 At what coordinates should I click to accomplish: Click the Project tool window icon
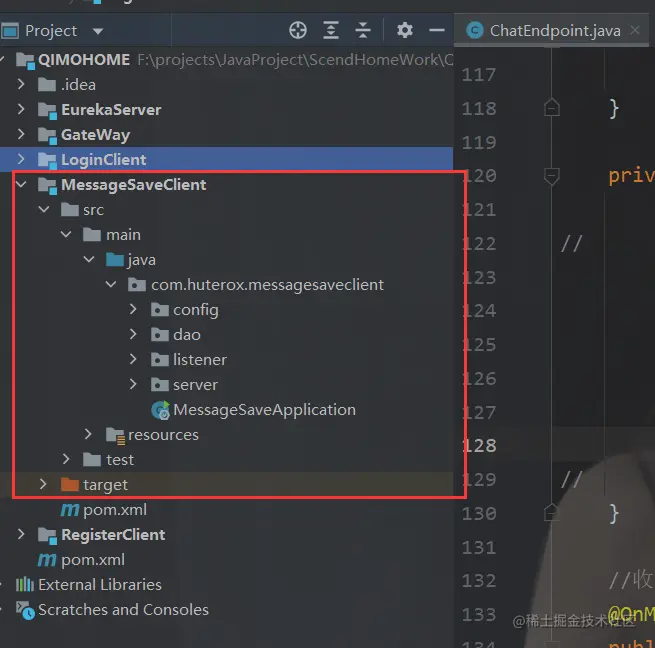click(10, 31)
